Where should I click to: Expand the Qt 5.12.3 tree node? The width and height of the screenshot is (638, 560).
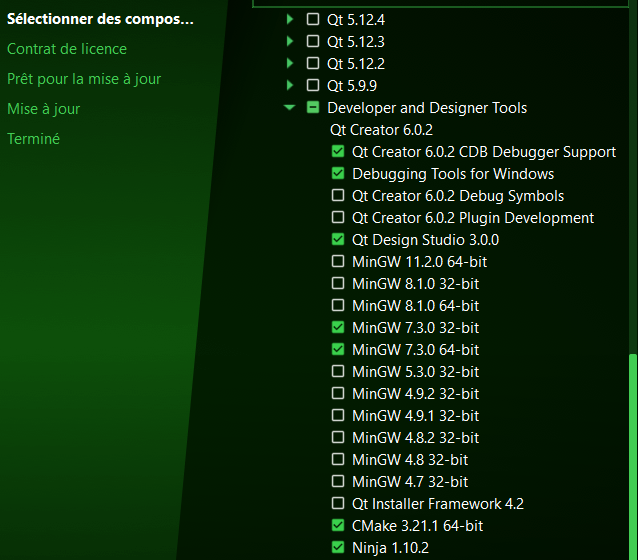[290, 41]
